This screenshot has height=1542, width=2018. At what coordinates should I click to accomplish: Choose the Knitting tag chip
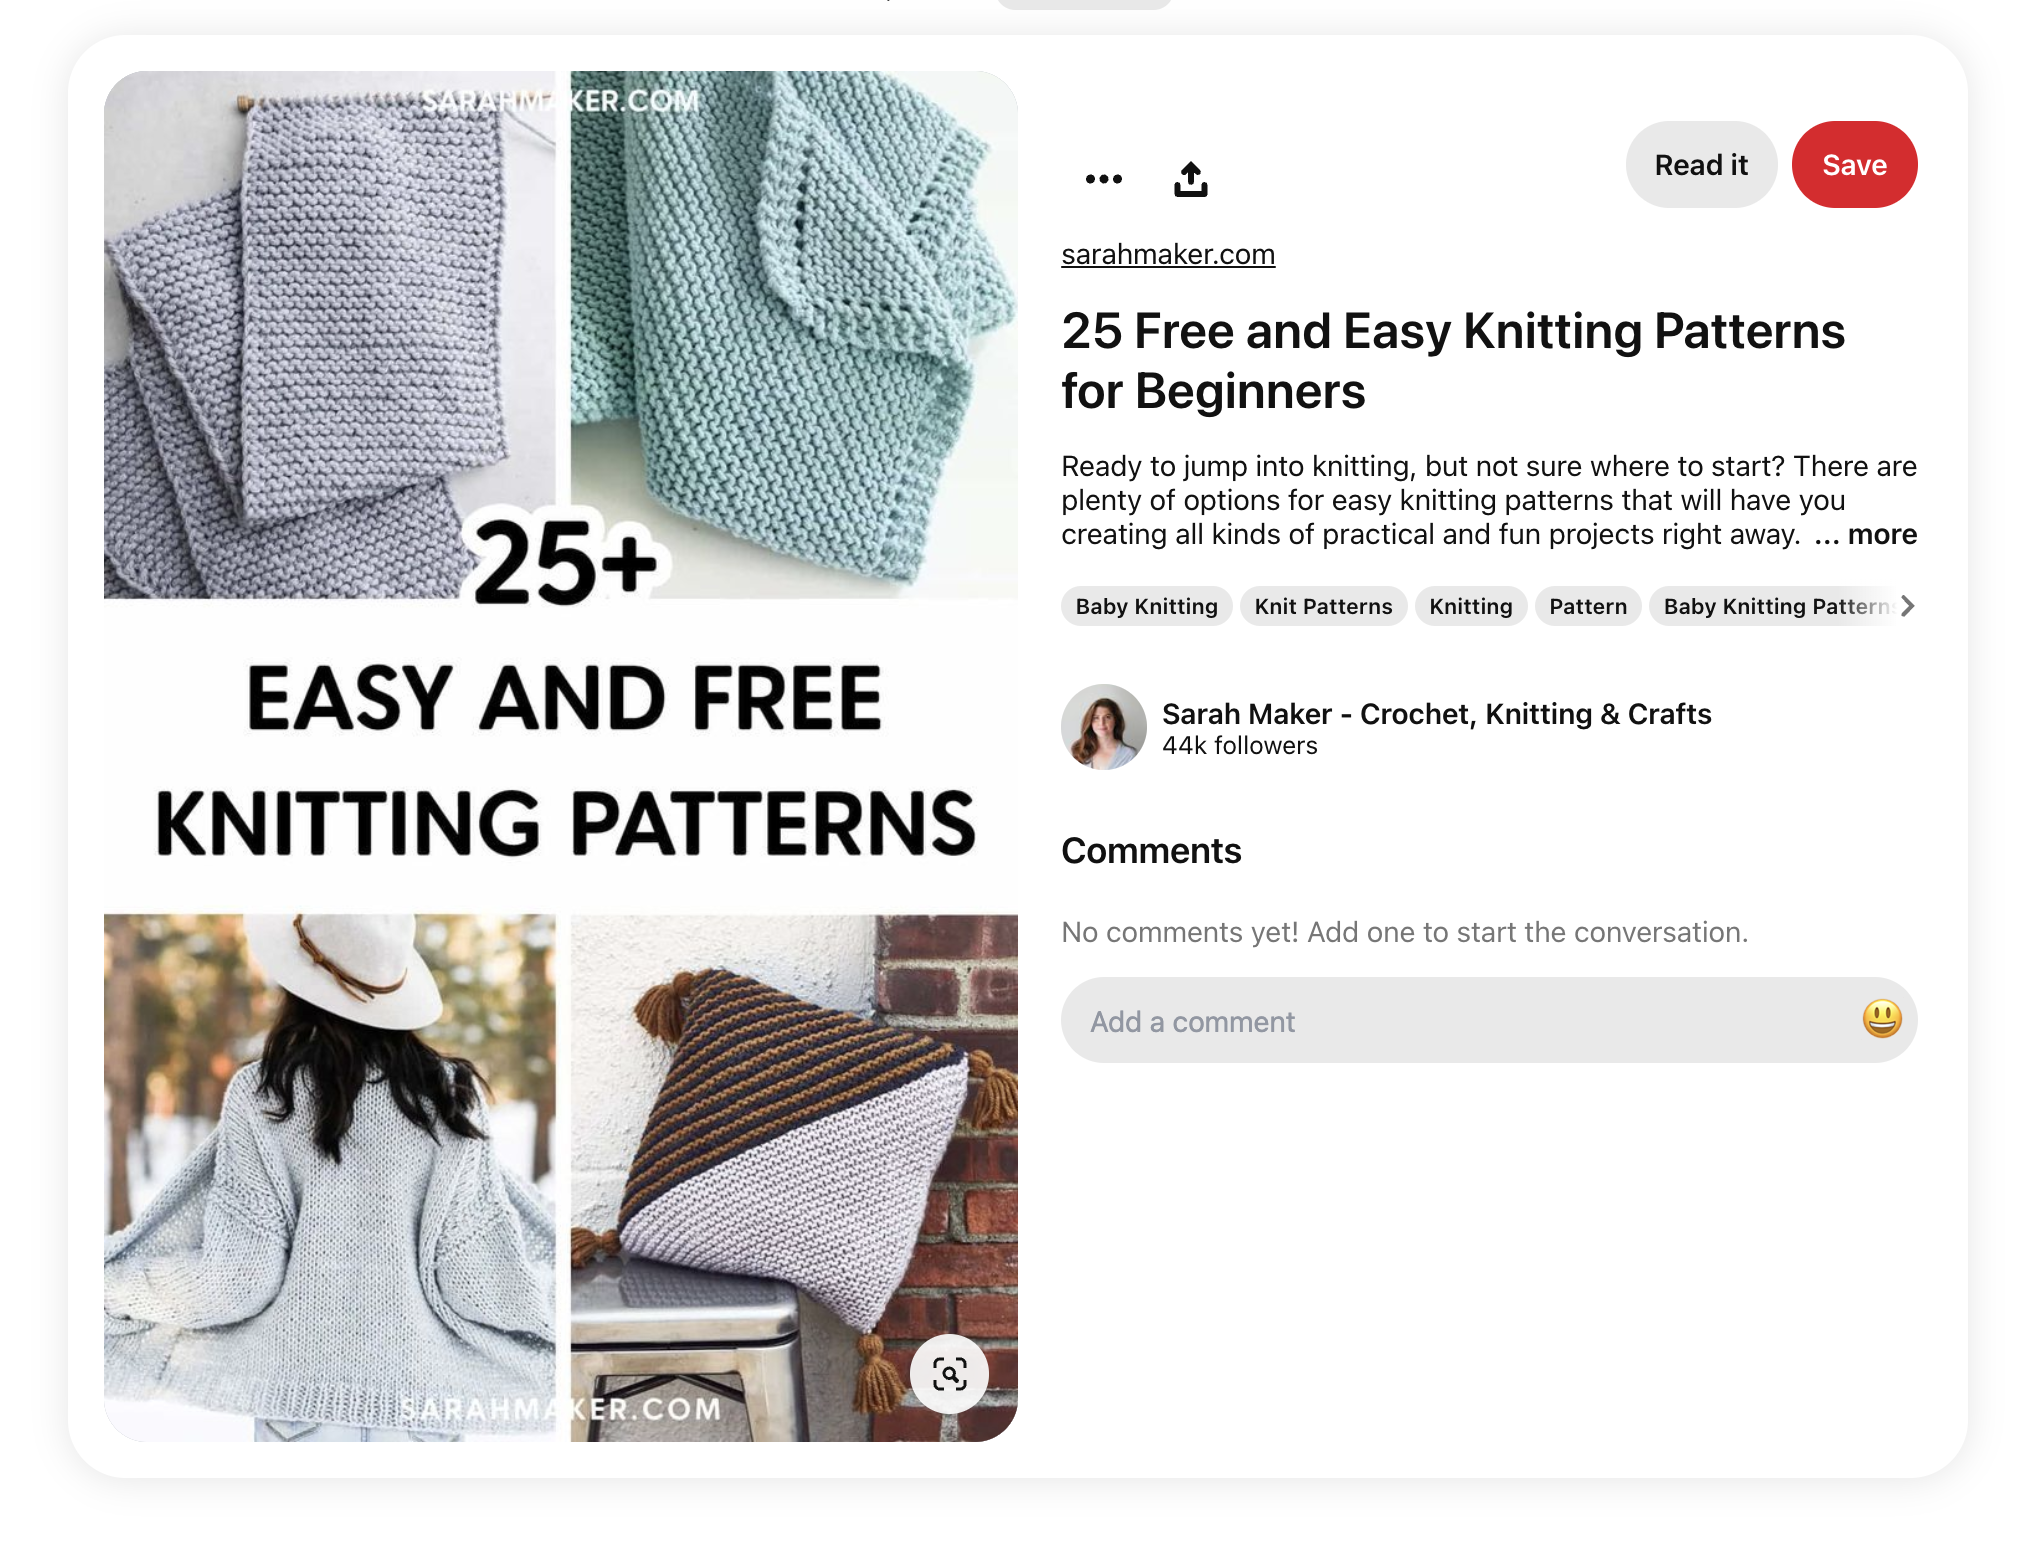pos(1470,606)
